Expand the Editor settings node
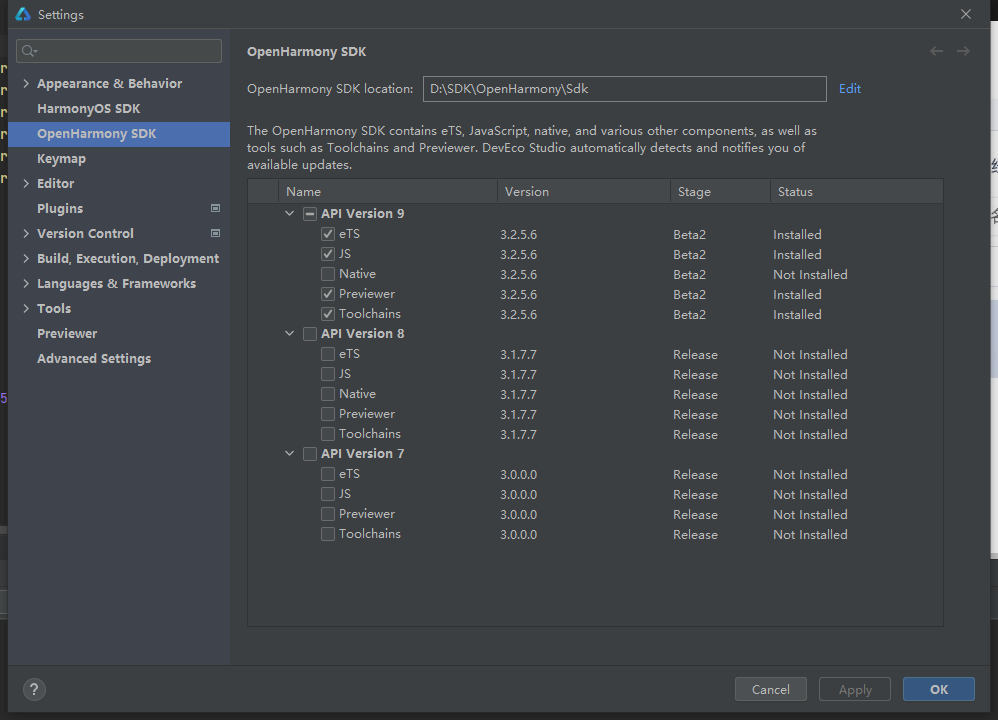 pos(26,183)
